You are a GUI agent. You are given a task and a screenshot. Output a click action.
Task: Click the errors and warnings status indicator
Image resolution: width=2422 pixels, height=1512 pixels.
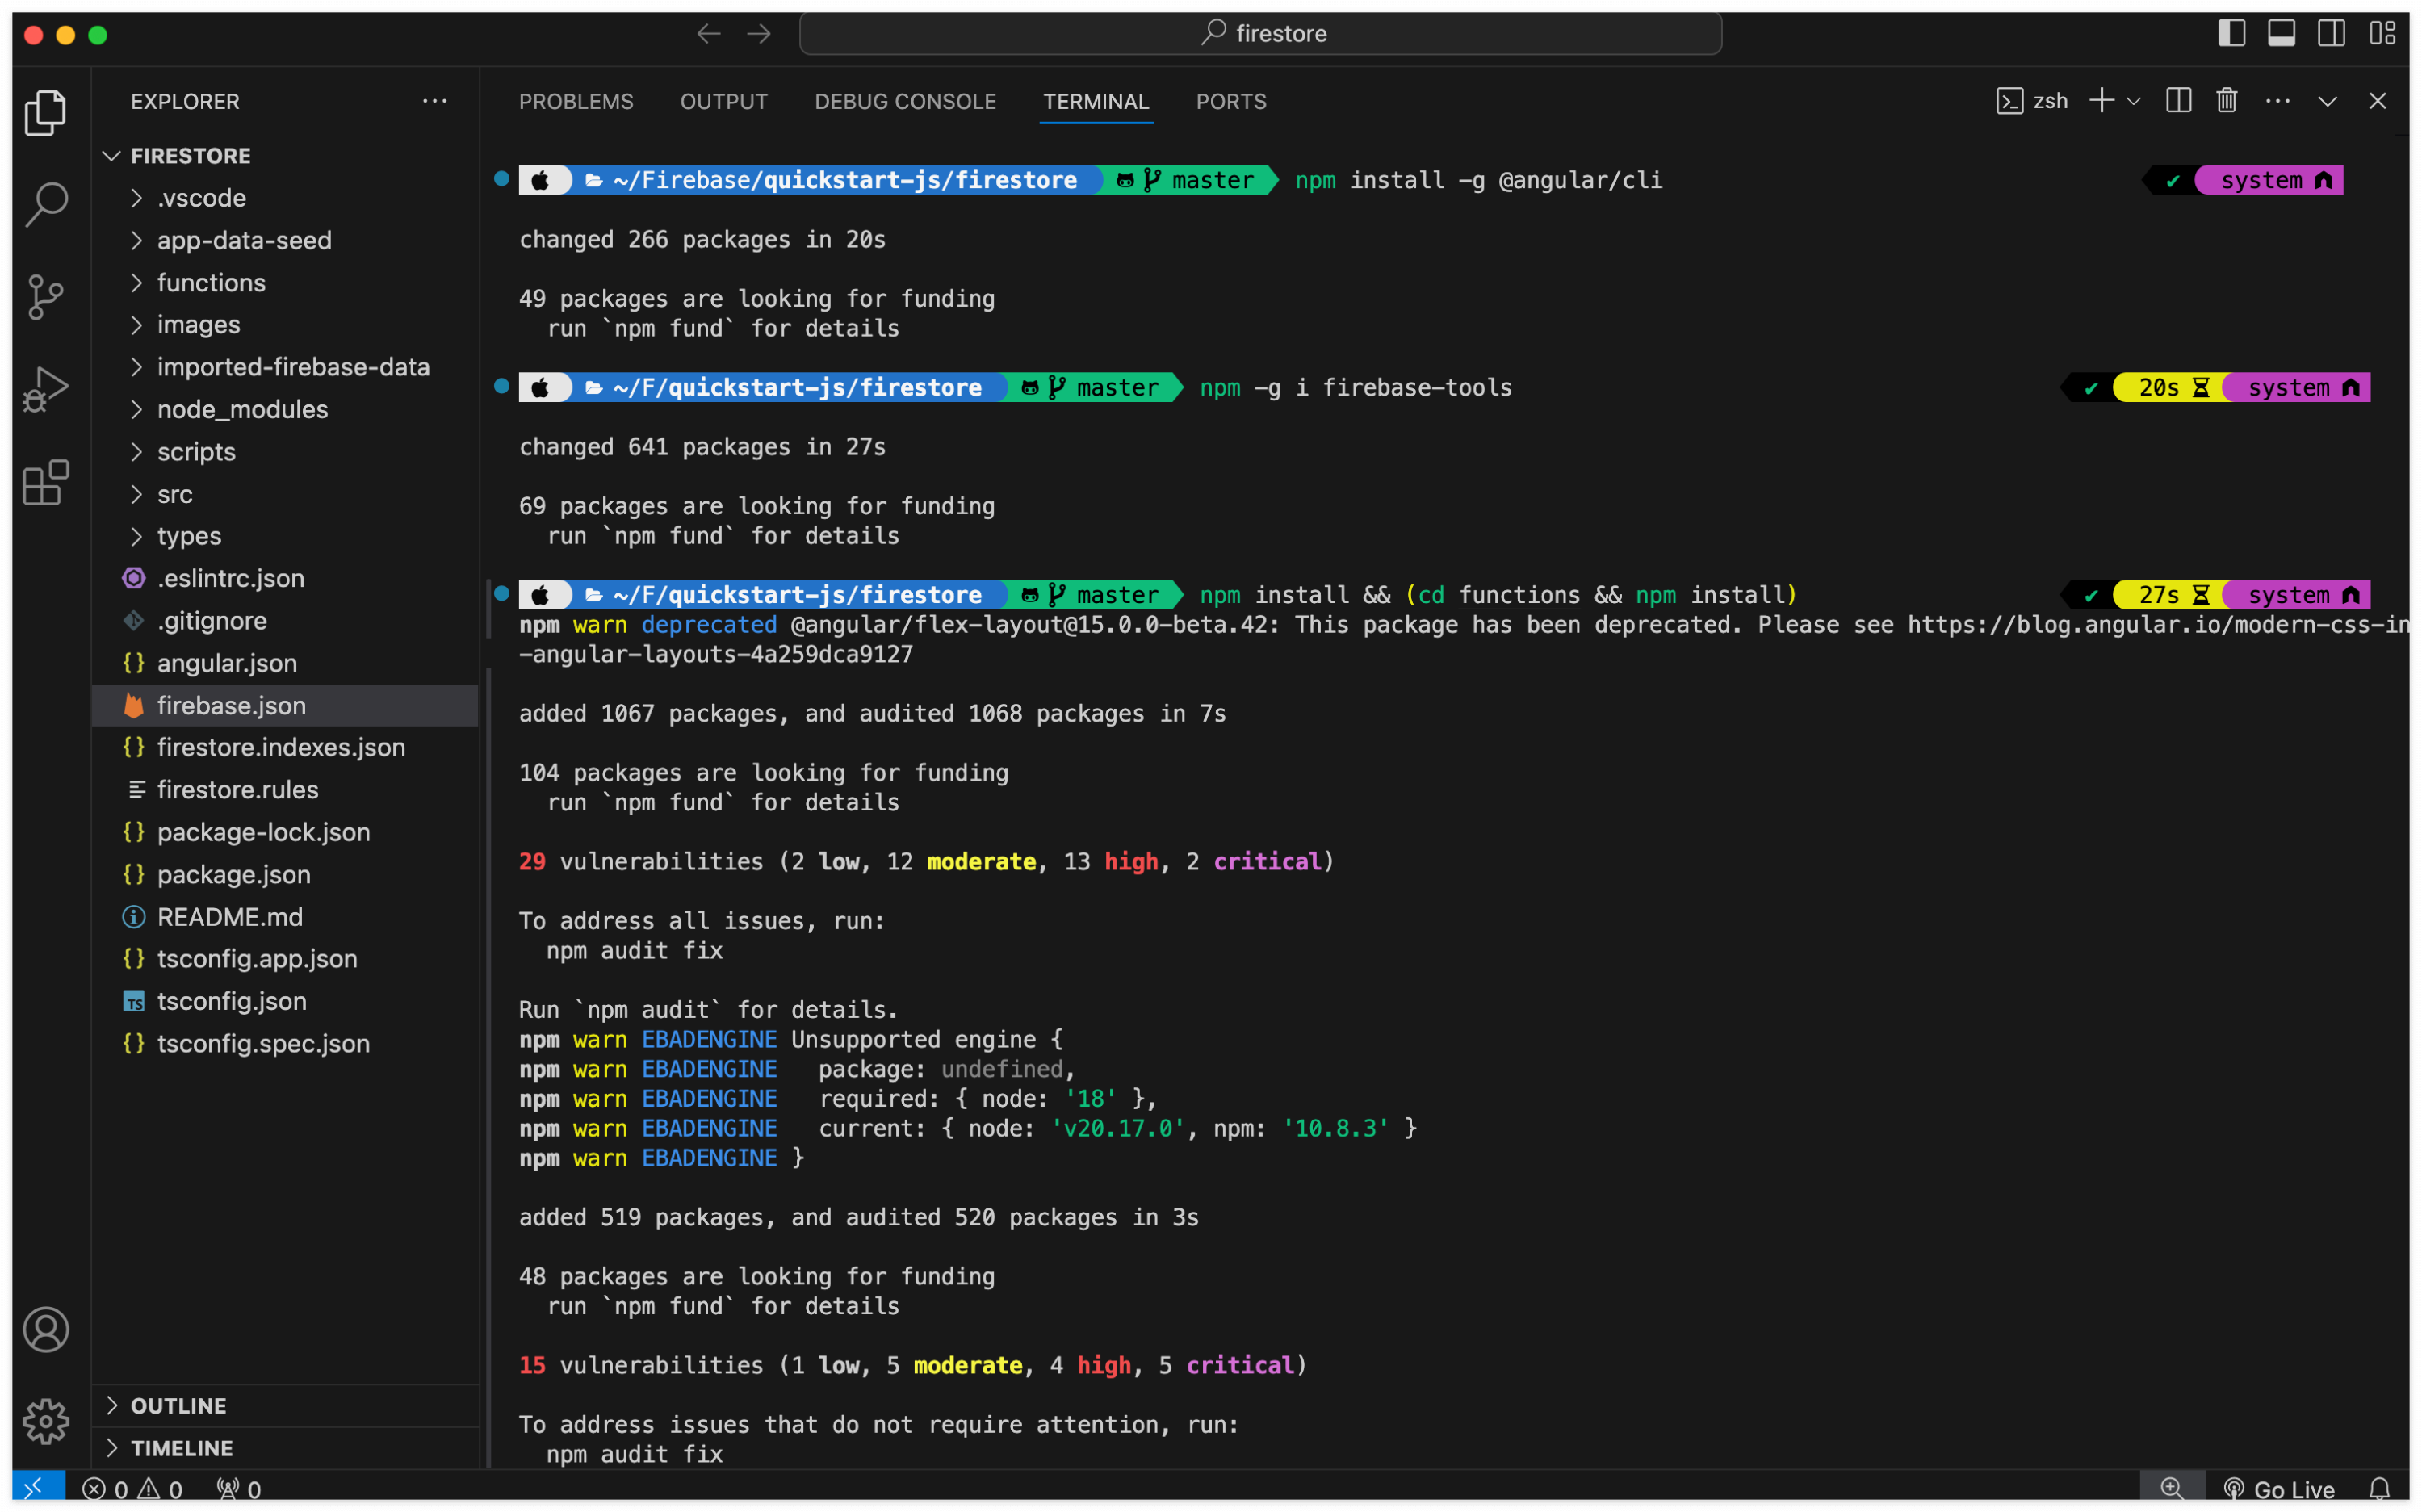(x=132, y=1489)
